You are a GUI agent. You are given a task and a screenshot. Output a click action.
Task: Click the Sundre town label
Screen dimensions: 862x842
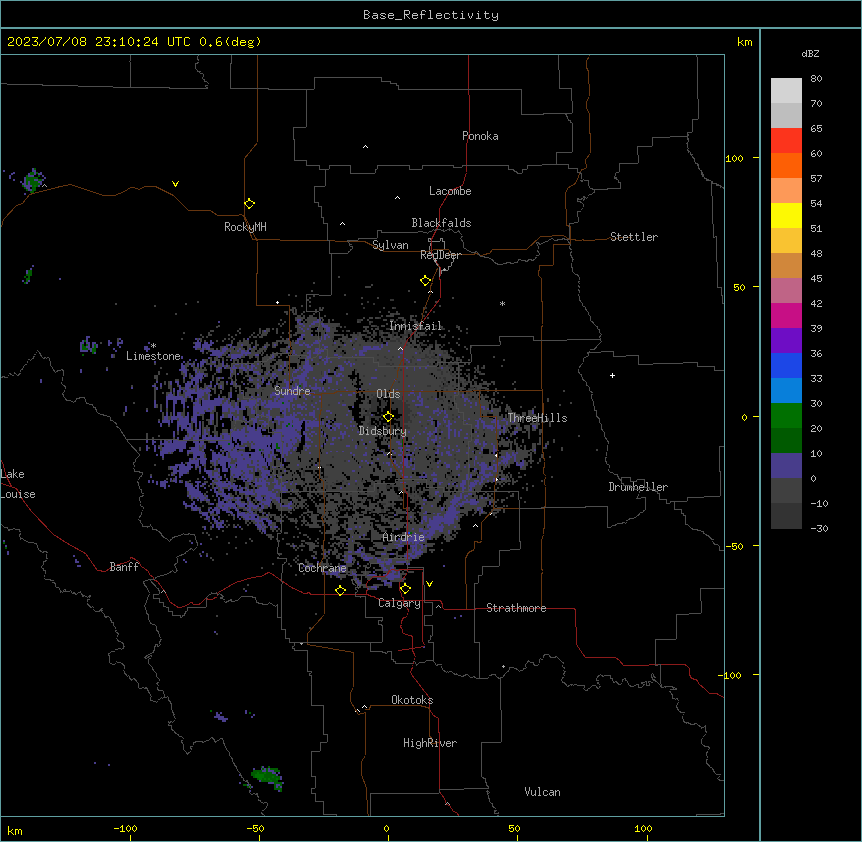292,391
